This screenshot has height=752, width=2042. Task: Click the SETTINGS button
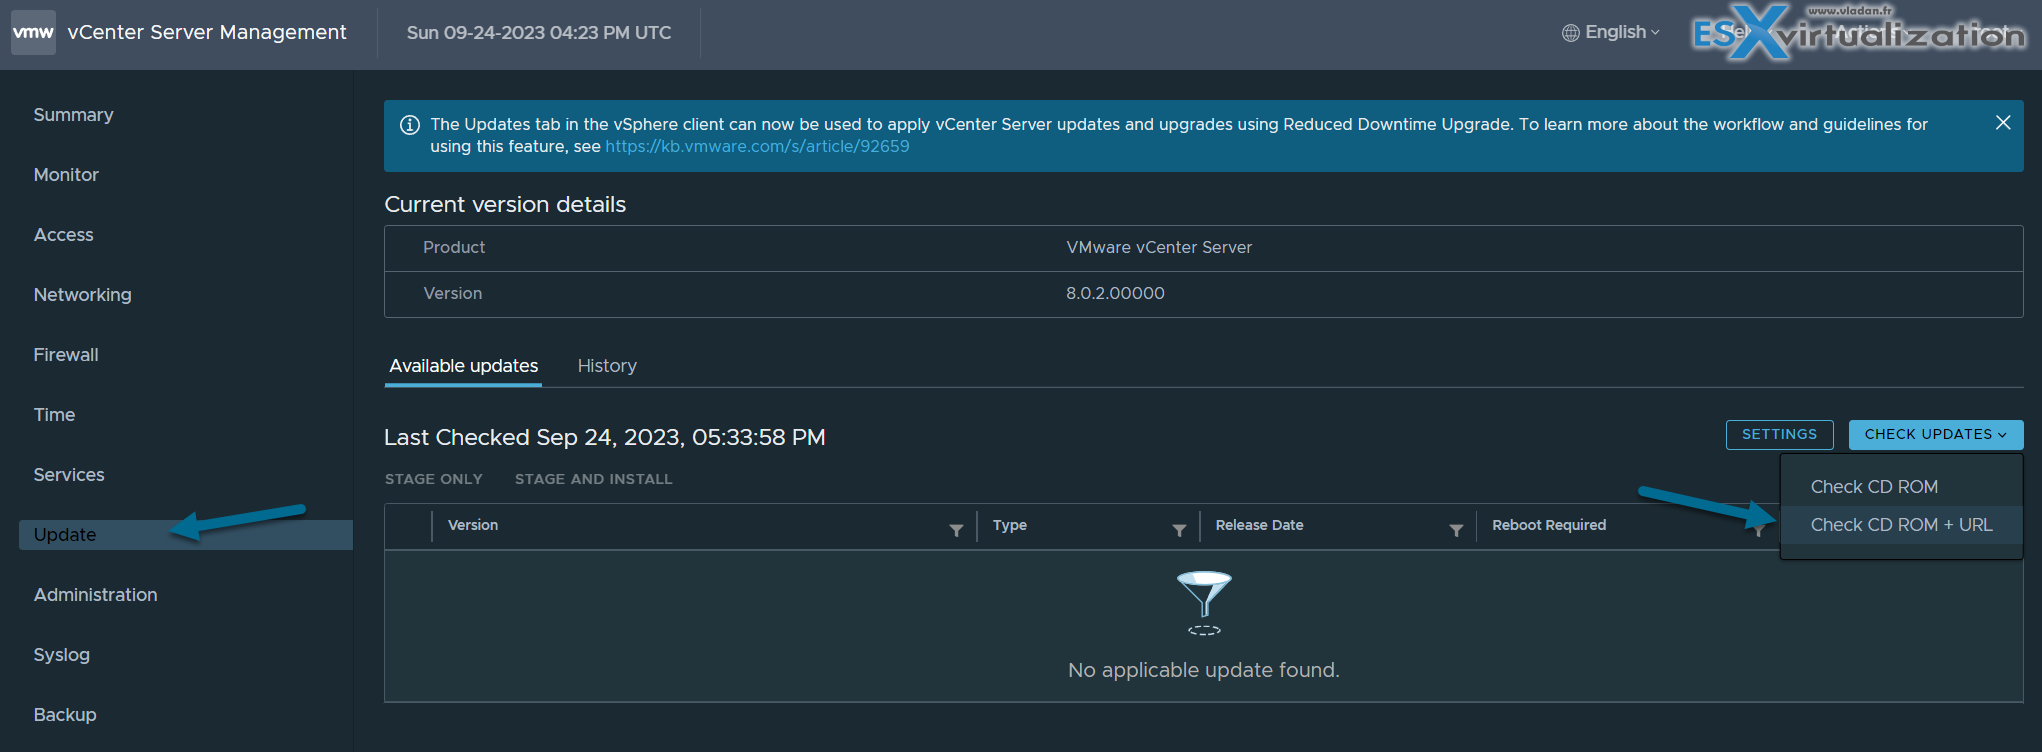(x=1779, y=435)
